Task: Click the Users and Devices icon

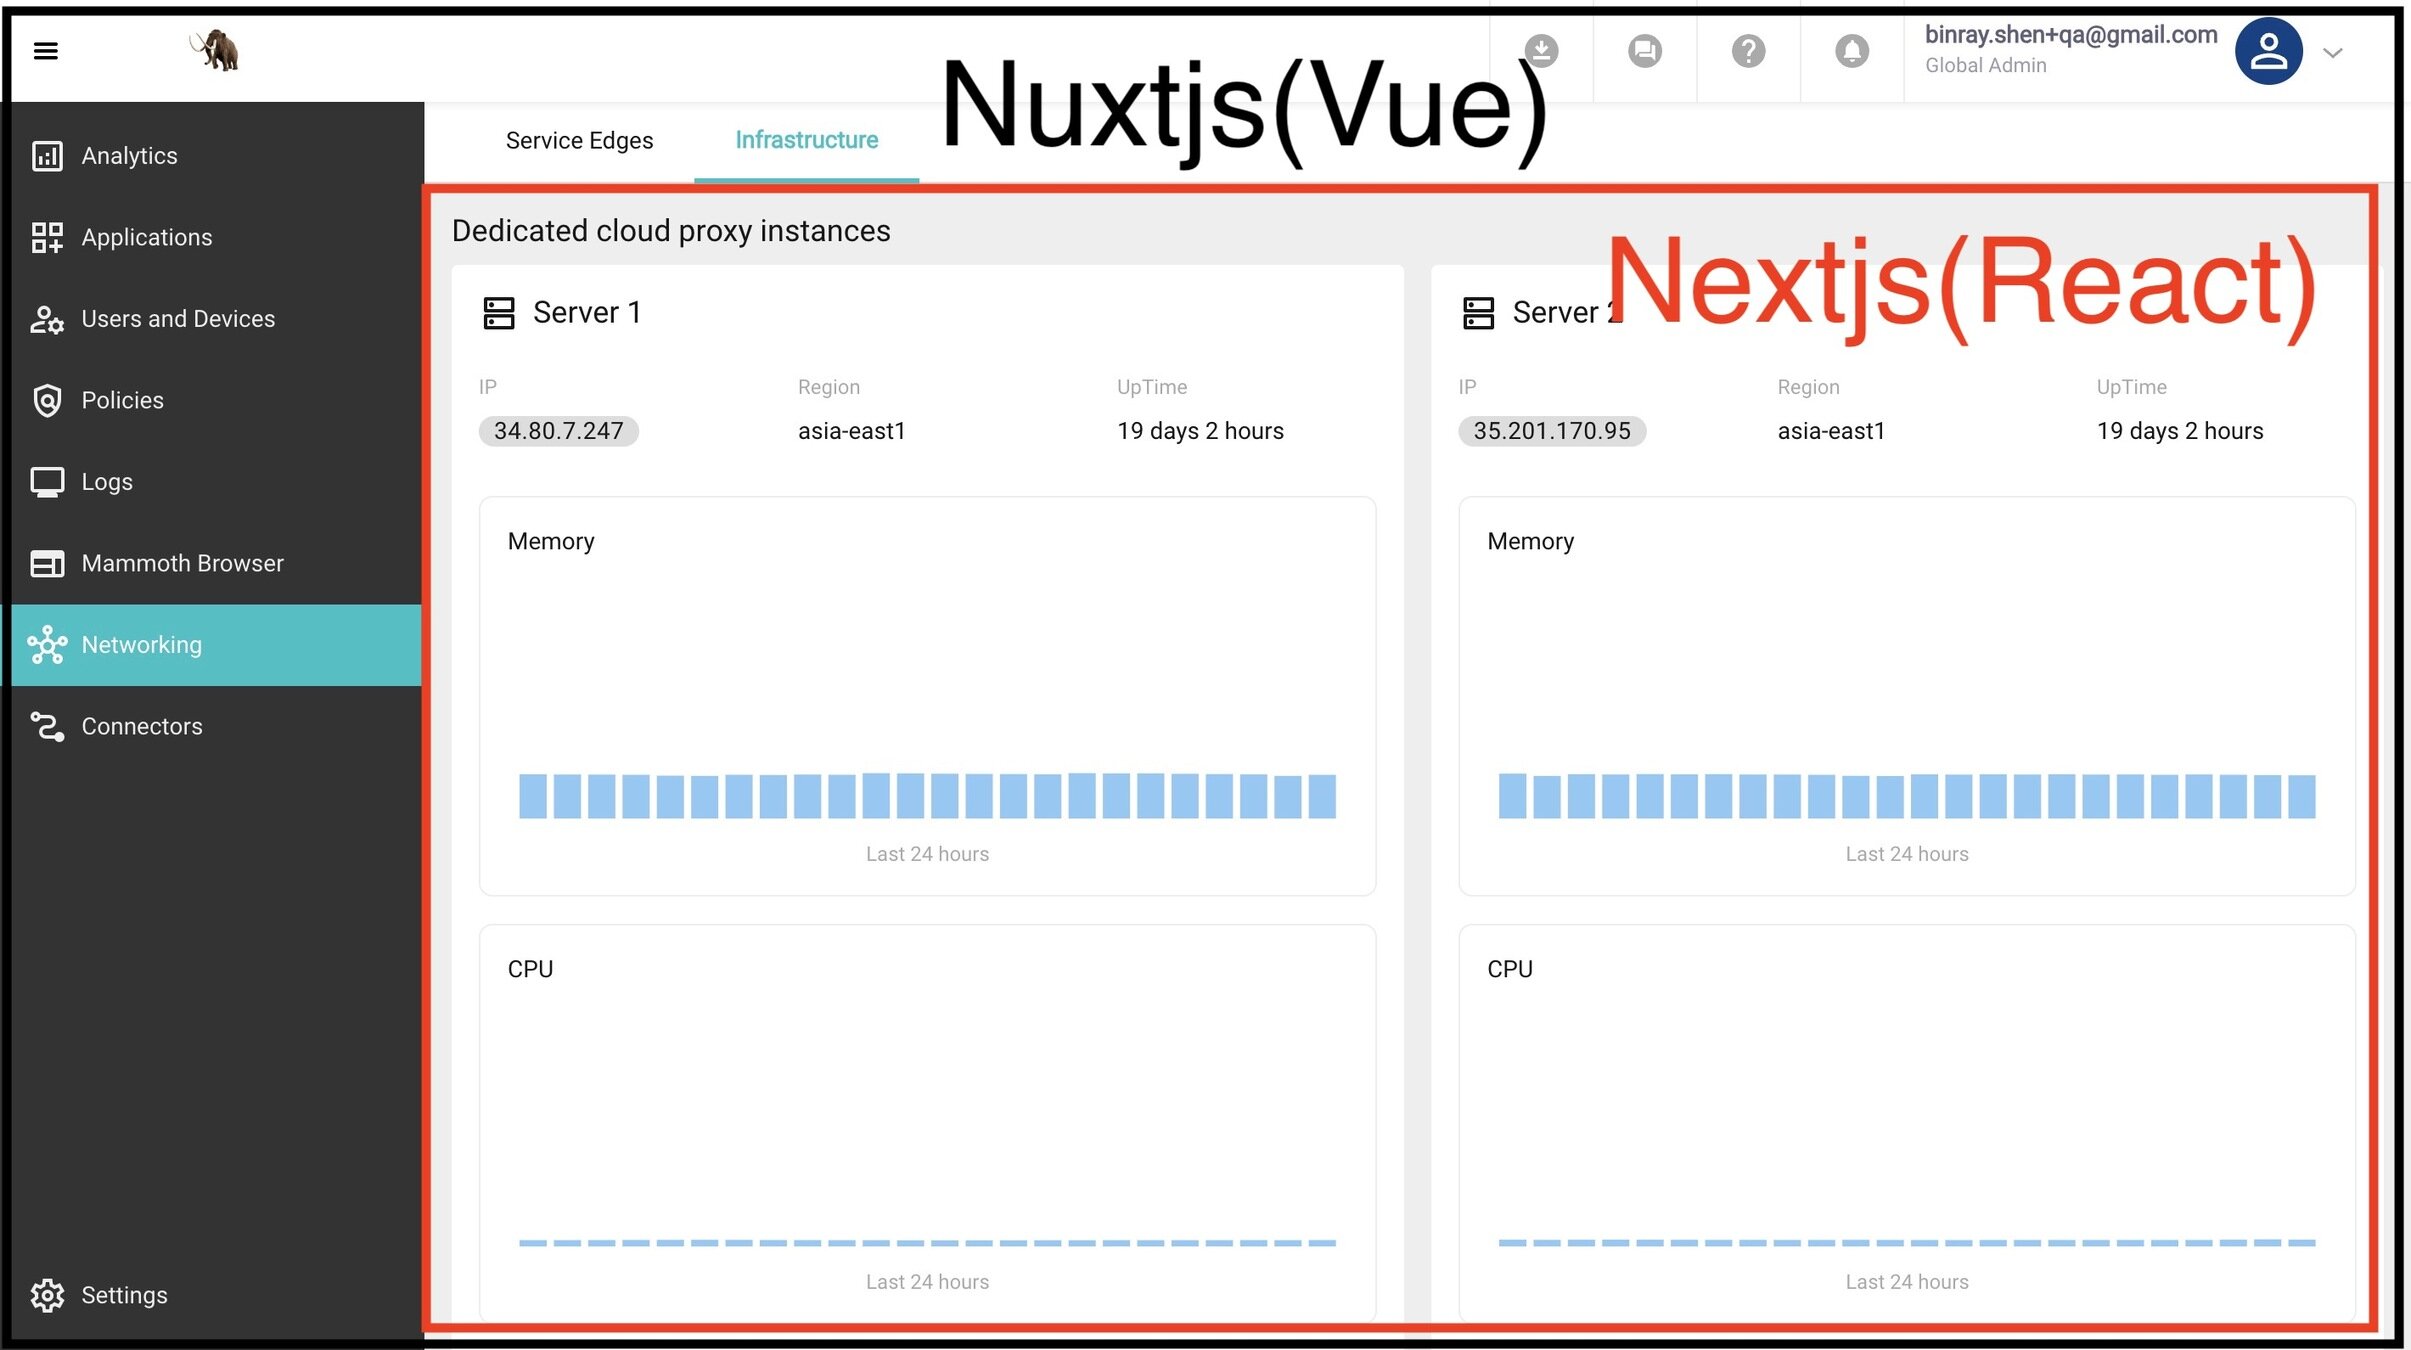Action: pyautogui.click(x=47, y=319)
